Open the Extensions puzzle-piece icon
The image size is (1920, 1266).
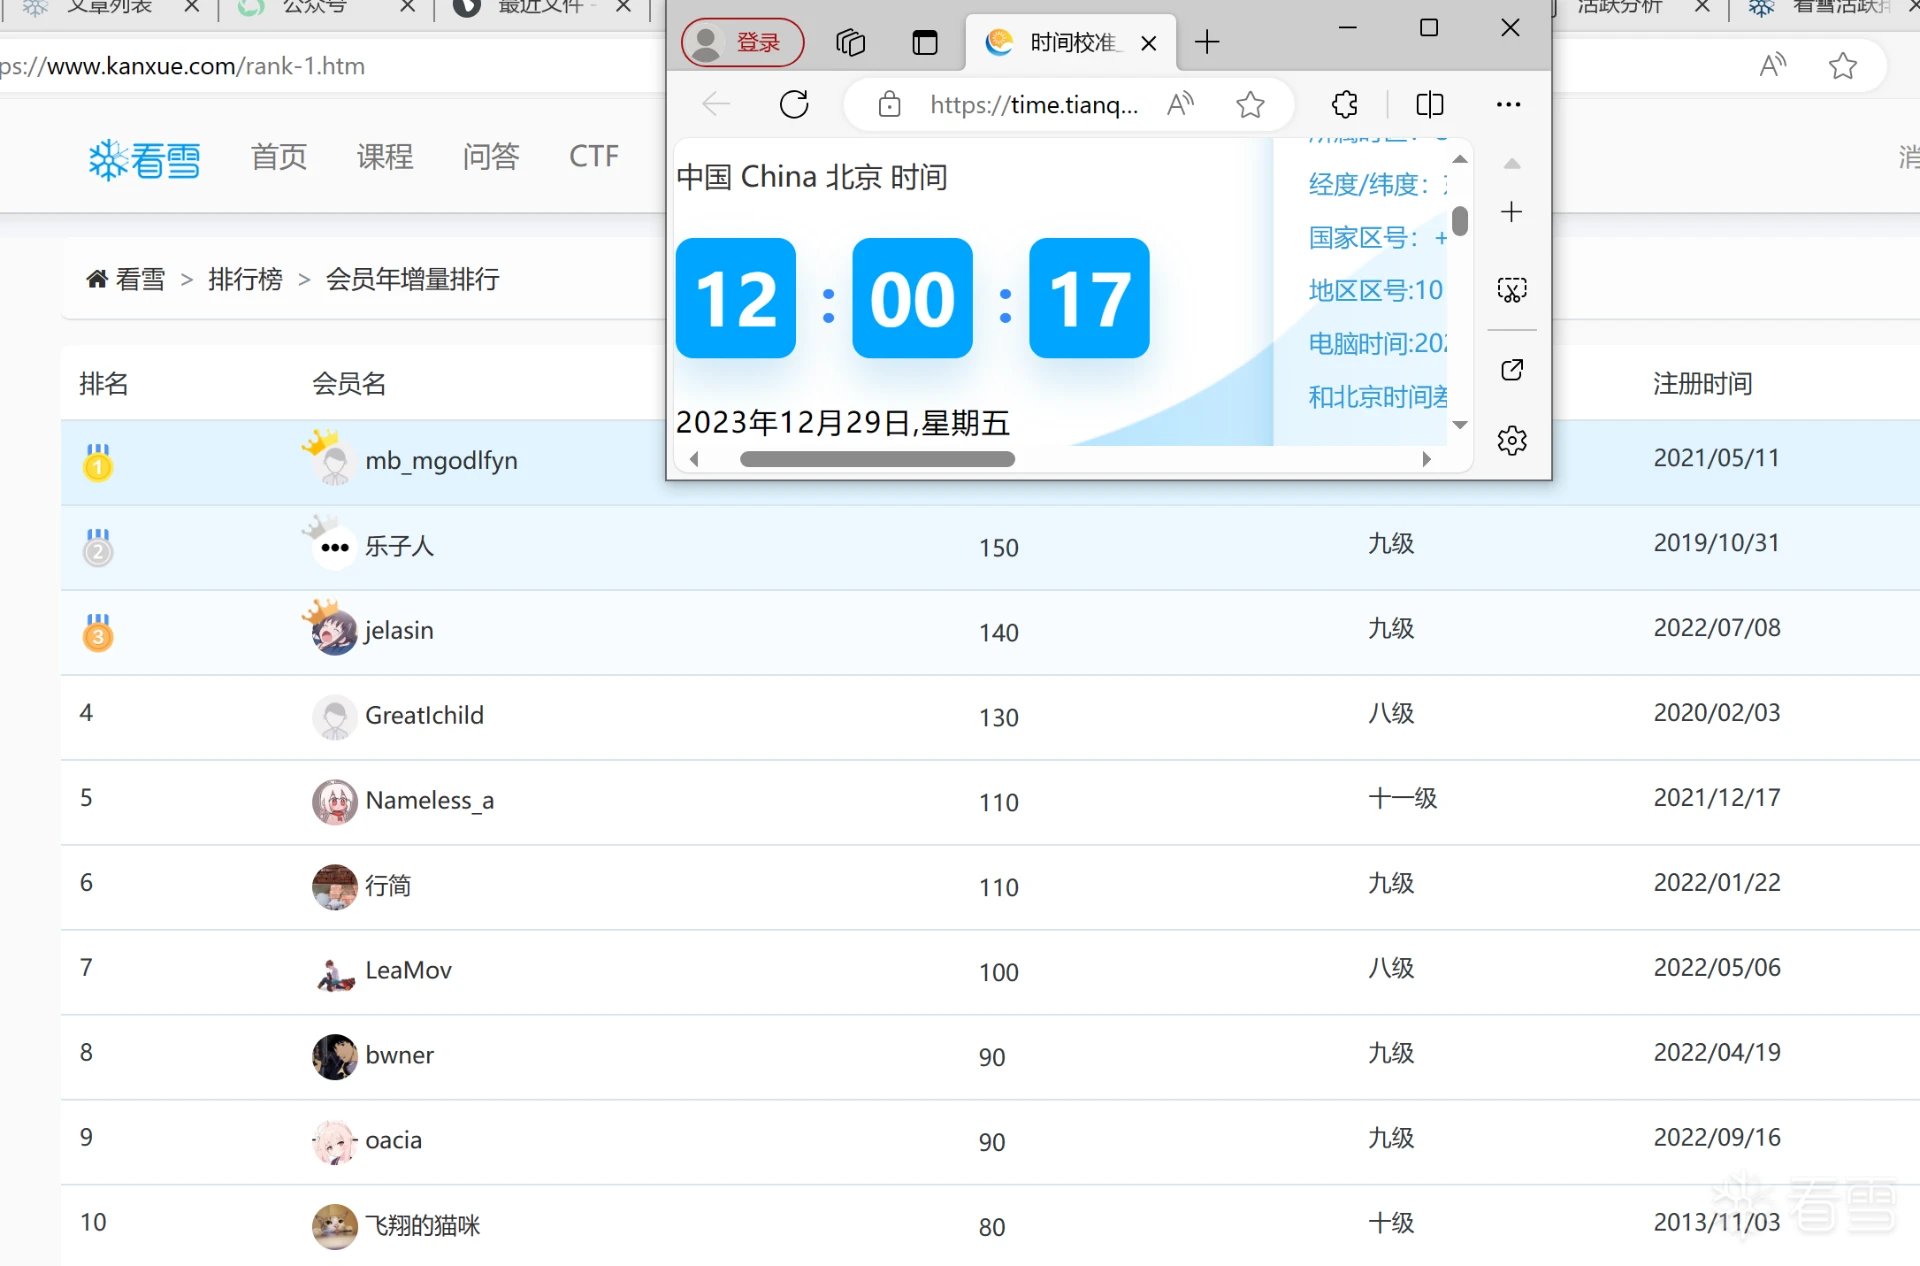(x=1345, y=104)
